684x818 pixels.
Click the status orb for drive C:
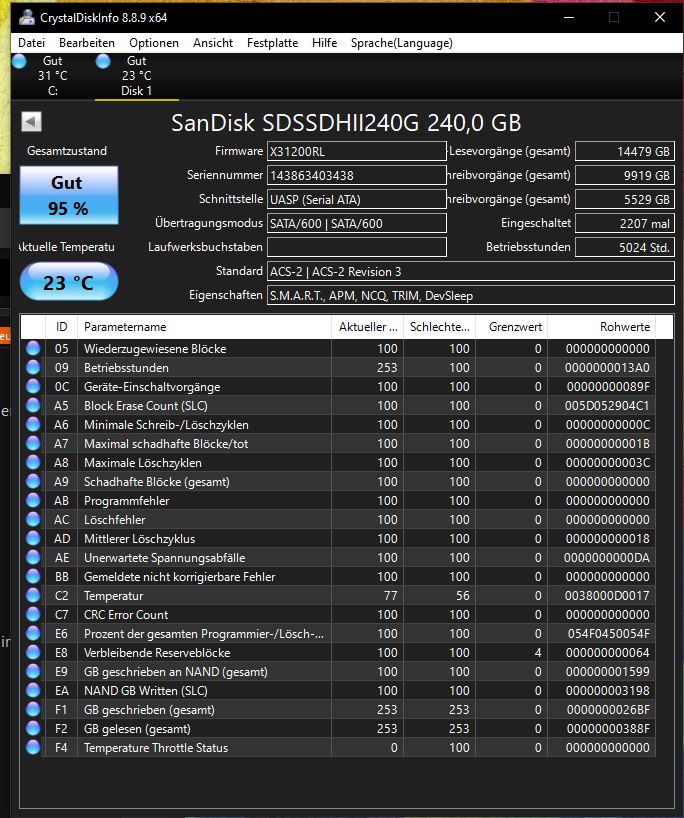click(x=19, y=61)
